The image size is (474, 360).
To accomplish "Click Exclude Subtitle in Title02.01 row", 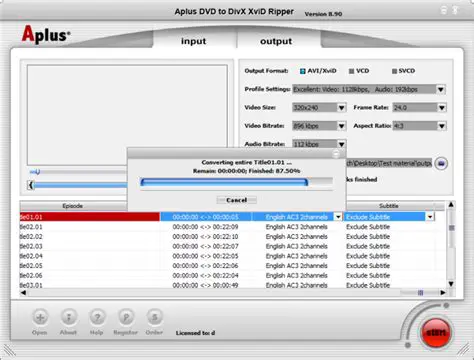I will pyautogui.click(x=368, y=227).
